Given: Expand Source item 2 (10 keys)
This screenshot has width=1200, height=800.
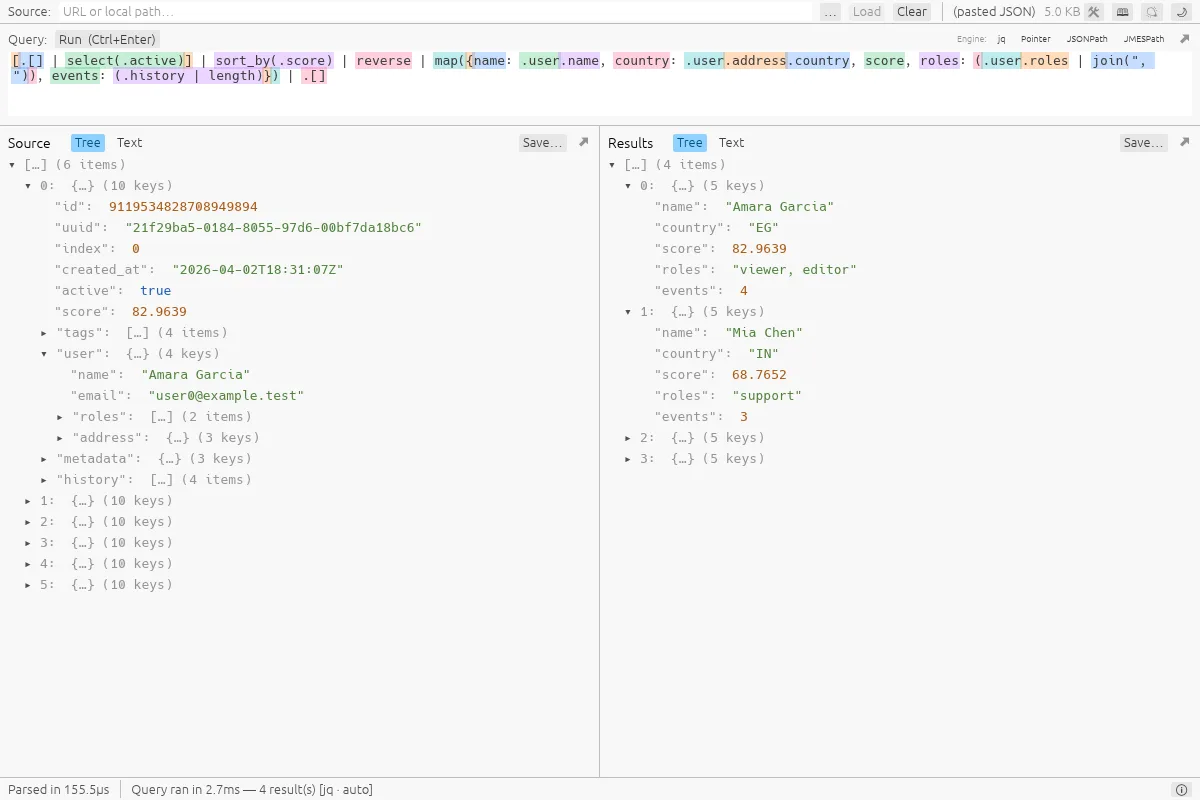Looking at the screenshot, I should (x=28, y=522).
